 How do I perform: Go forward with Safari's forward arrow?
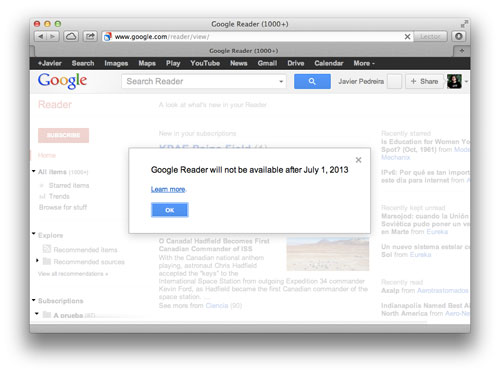click(x=53, y=36)
